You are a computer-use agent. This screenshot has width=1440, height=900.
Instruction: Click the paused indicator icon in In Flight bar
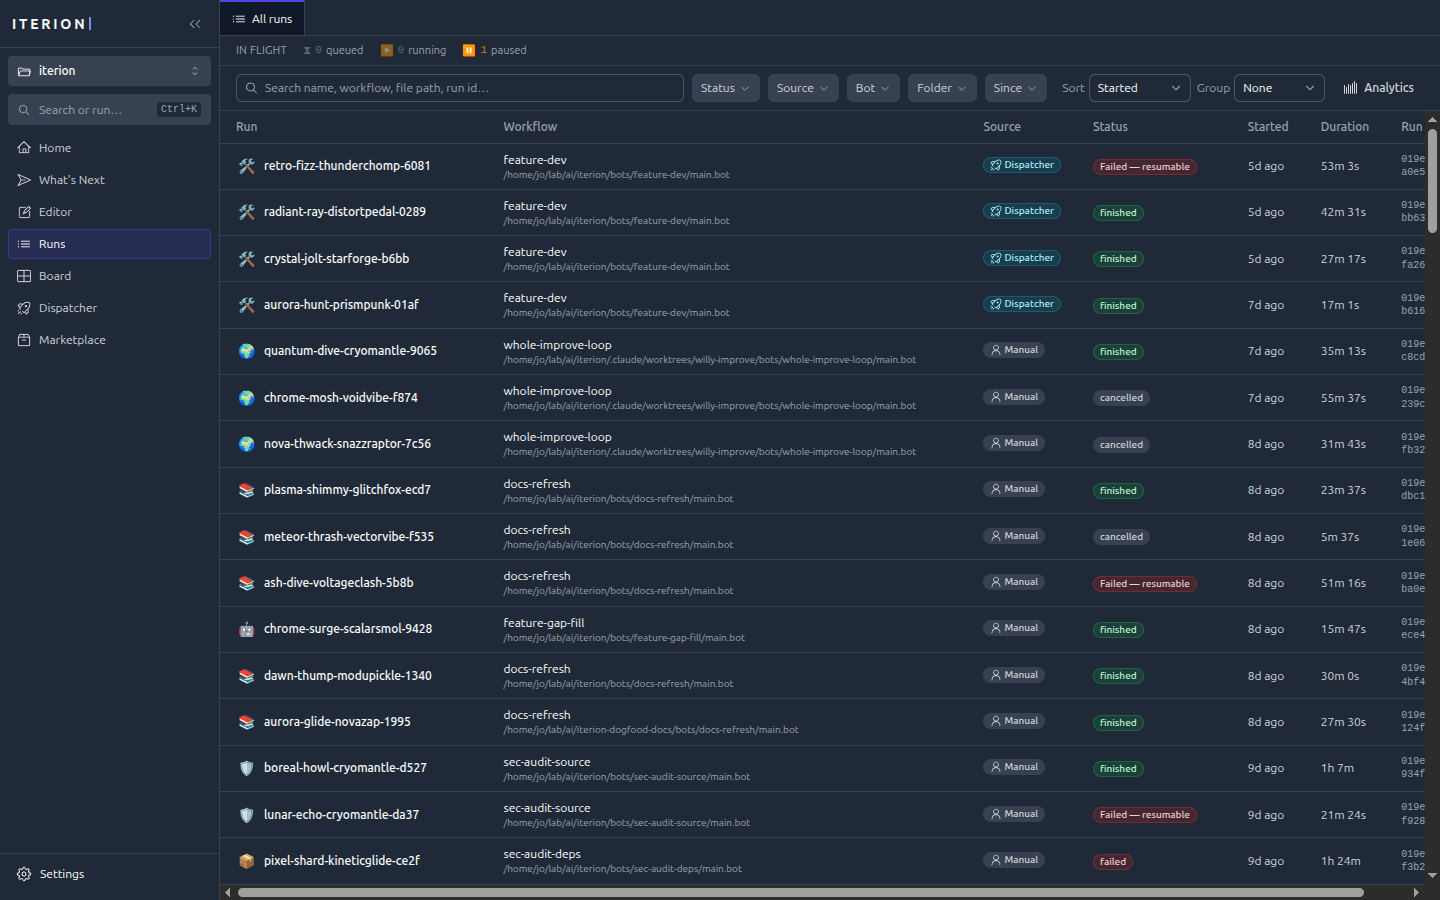[469, 50]
